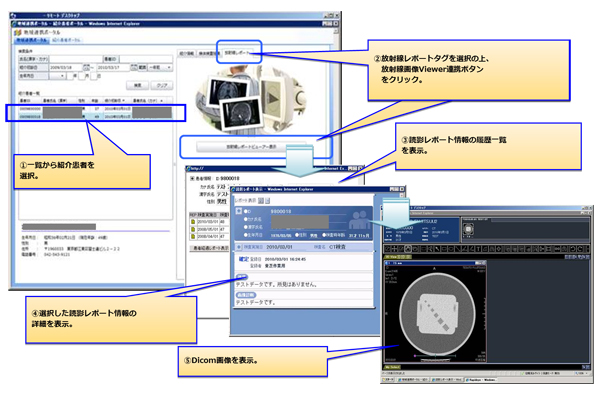Viewport: 600px width, 395px height.
Task: Toggle the 患者情報 collapse checkbox in report list
Action: 192,178
